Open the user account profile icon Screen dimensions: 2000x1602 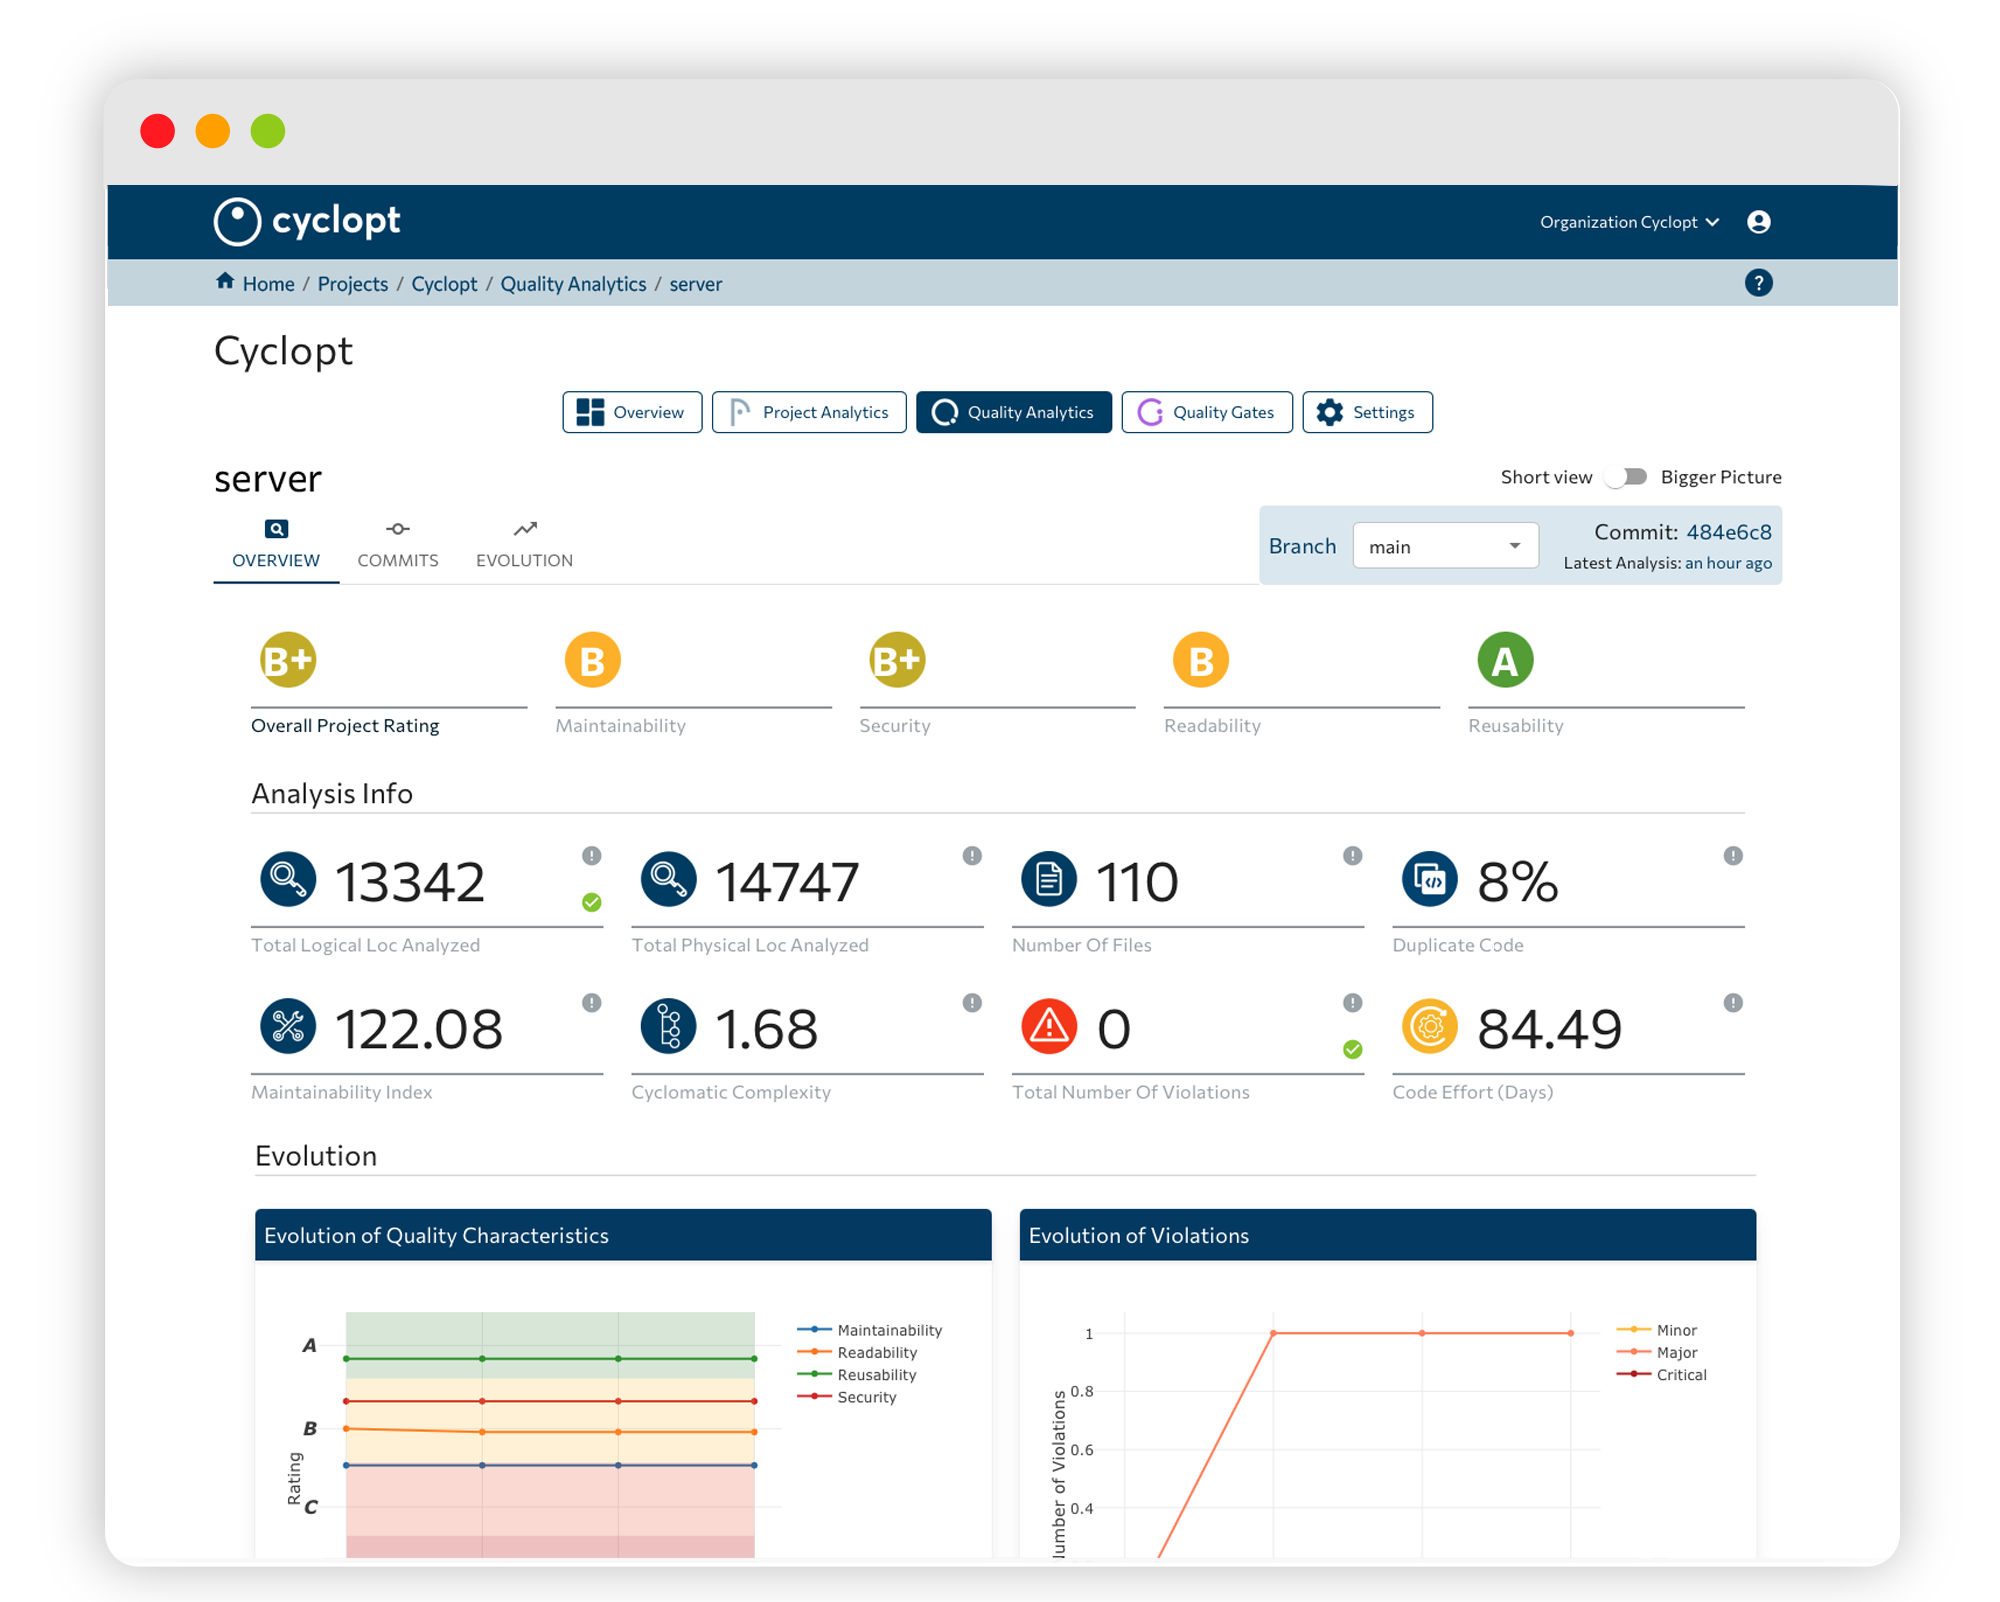1758,222
